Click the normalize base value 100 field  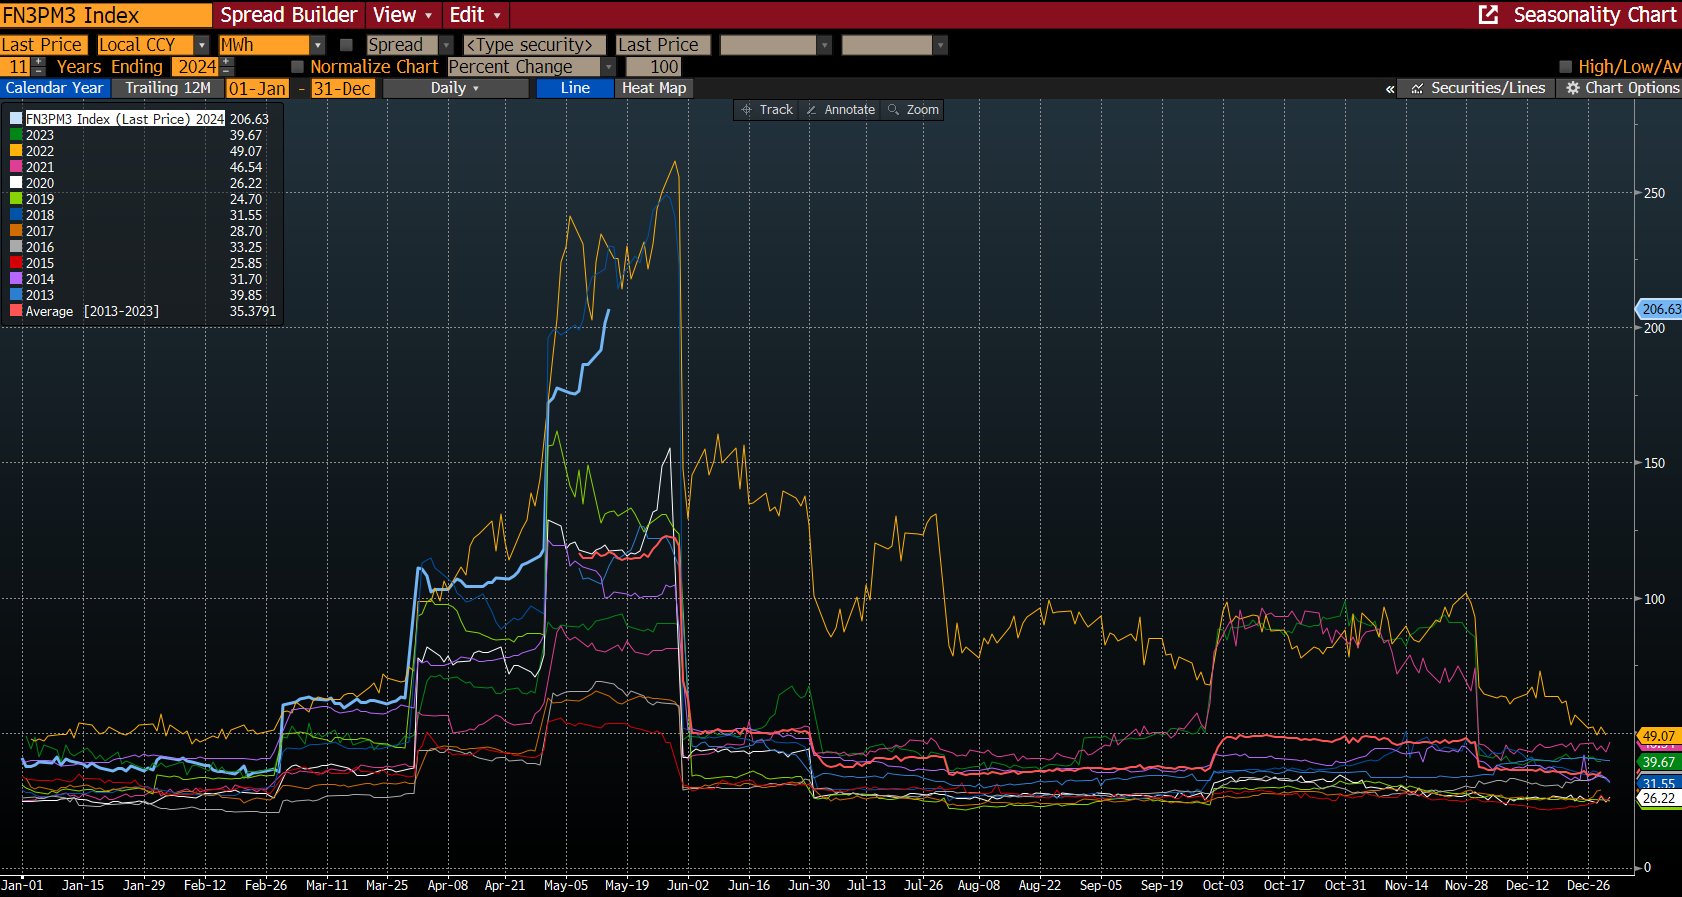tap(653, 67)
